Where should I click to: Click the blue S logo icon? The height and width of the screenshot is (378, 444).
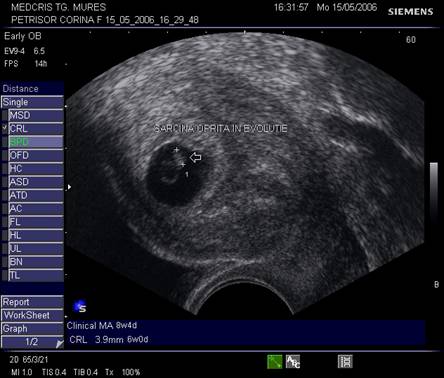80,306
